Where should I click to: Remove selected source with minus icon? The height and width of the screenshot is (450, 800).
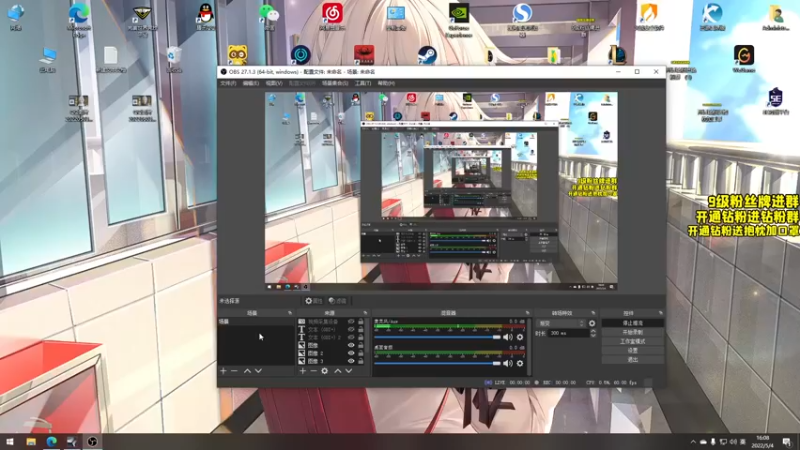(x=313, y=371)
